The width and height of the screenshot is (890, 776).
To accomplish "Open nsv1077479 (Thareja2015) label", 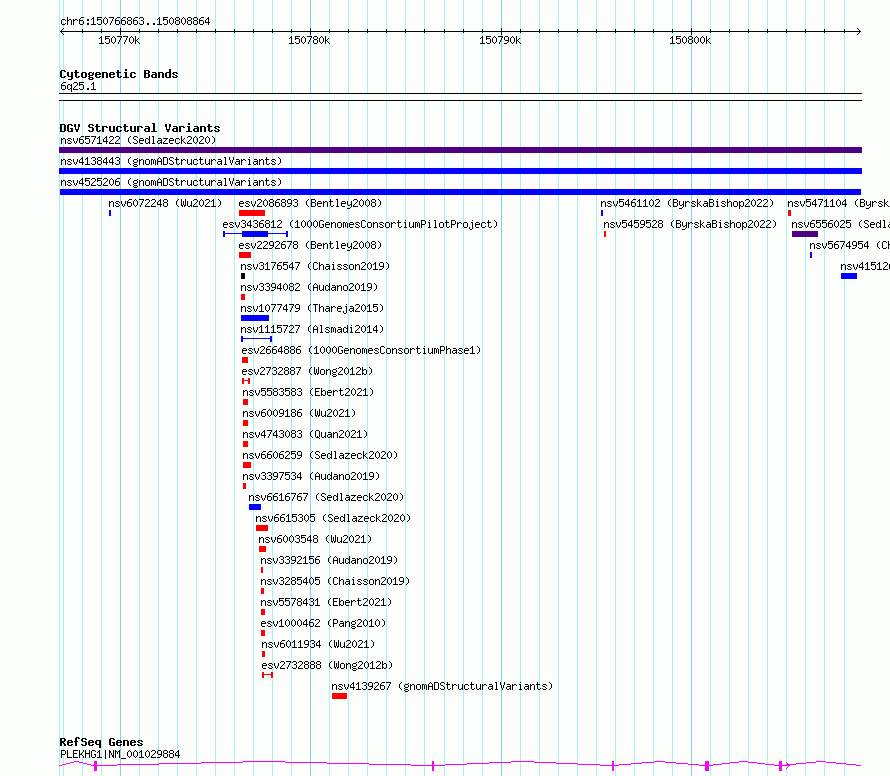I will pos(312,308).
